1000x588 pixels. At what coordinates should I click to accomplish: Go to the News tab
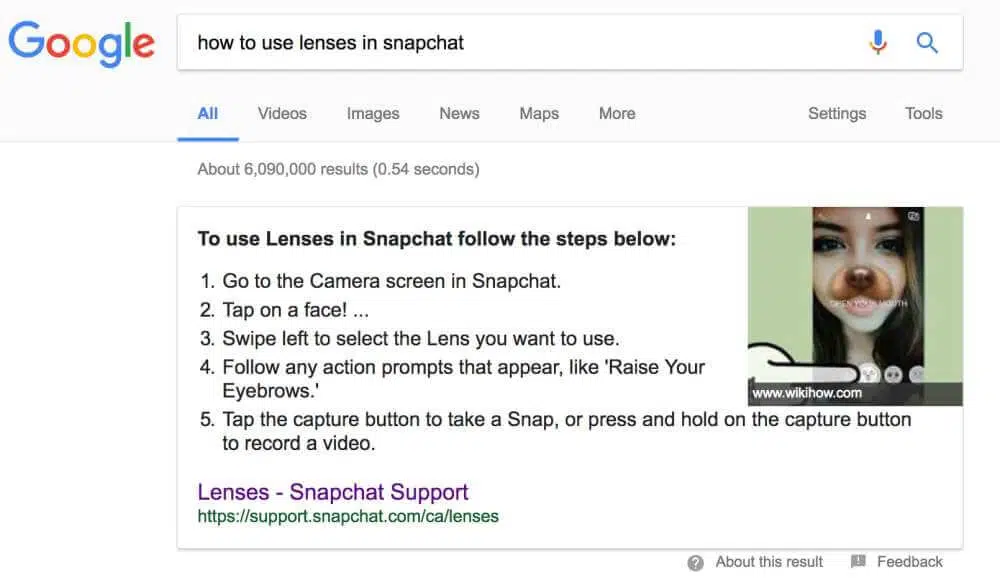click(x=459, y=113)
